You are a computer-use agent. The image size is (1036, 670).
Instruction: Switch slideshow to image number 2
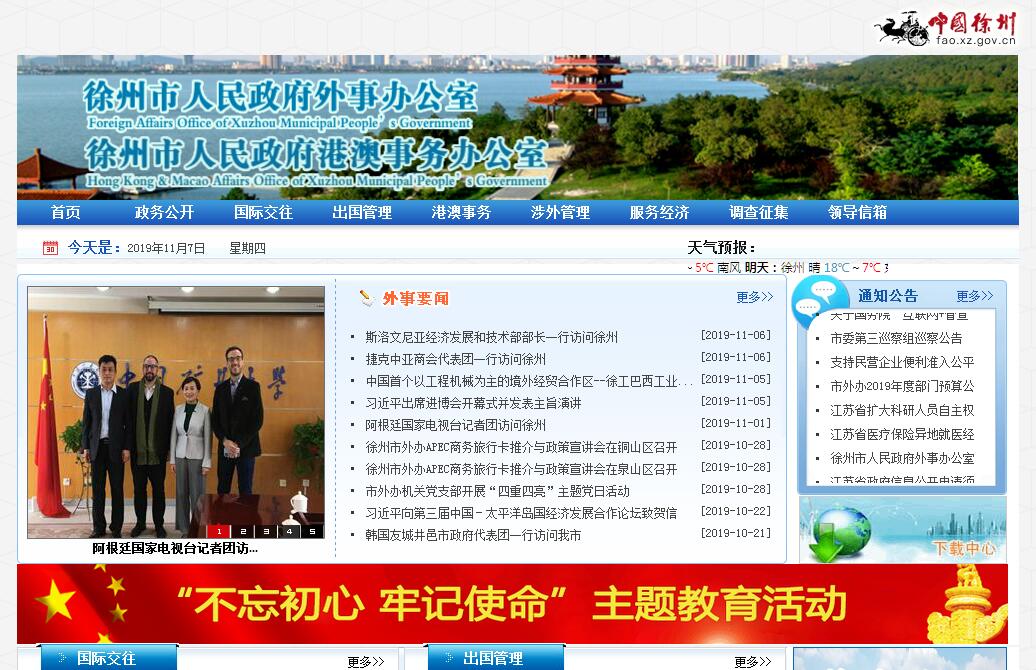click(x=241, y=531)
